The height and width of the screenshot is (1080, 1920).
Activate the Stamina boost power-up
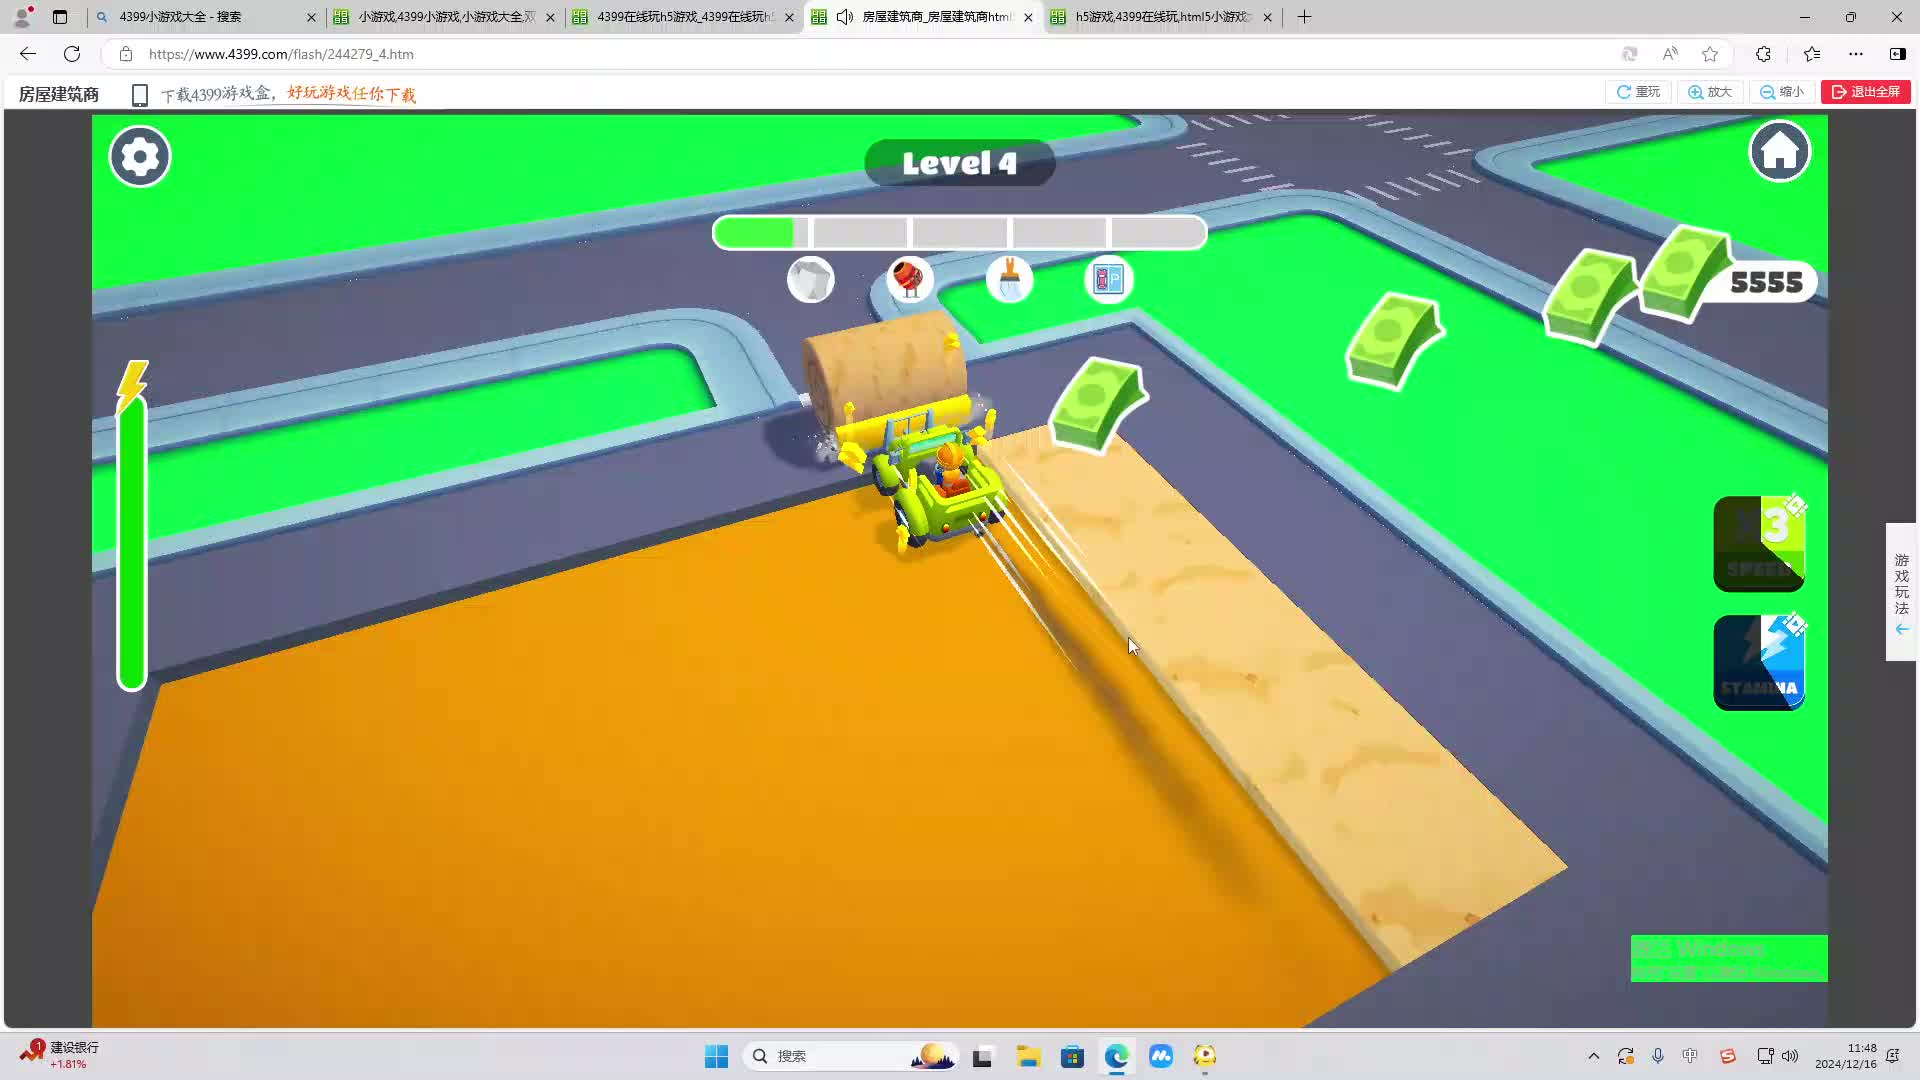[x=1758, y=662]
